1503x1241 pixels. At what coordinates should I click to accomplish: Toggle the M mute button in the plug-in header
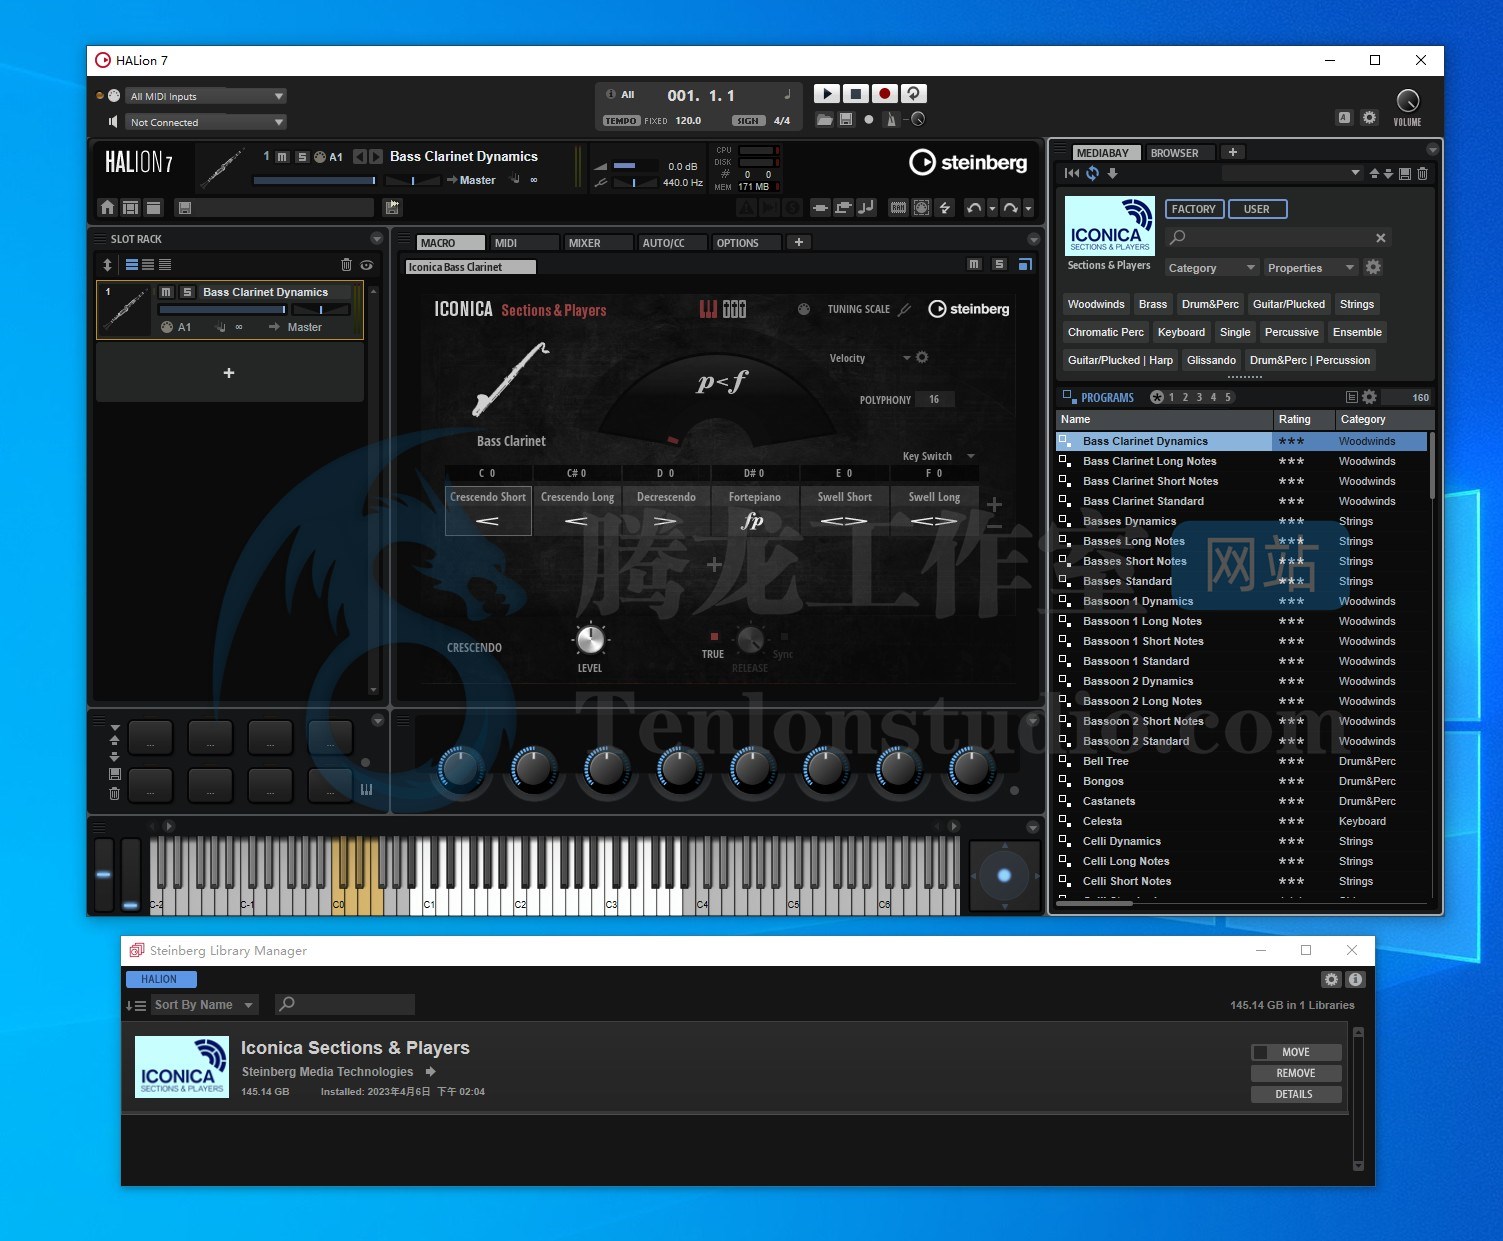(x=283, y=156)
